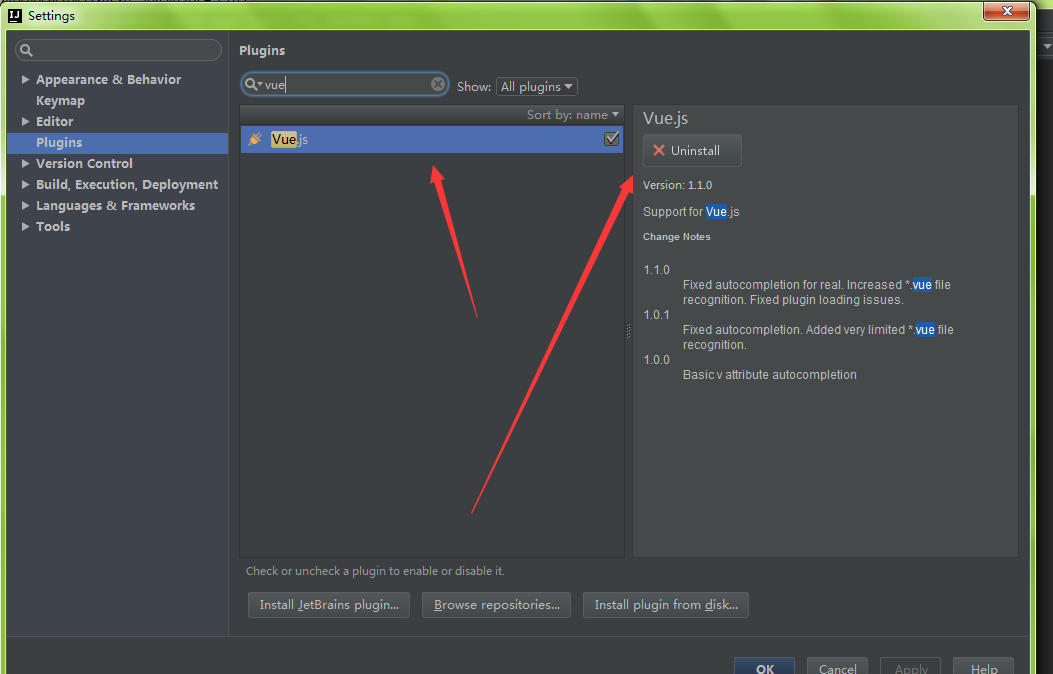Click the Plugins heading
Image resolution: width=1053 pixels, height=674 pixels.
pos(262,50)
